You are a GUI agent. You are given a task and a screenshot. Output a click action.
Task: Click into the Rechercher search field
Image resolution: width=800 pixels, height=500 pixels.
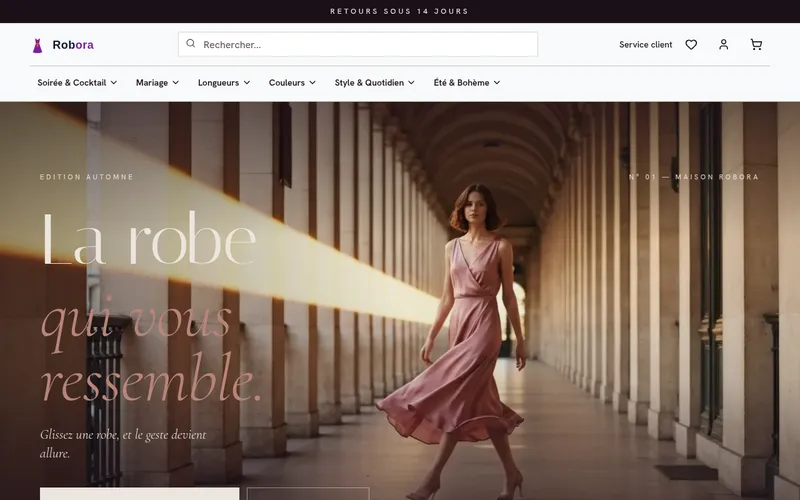point(358,44)
